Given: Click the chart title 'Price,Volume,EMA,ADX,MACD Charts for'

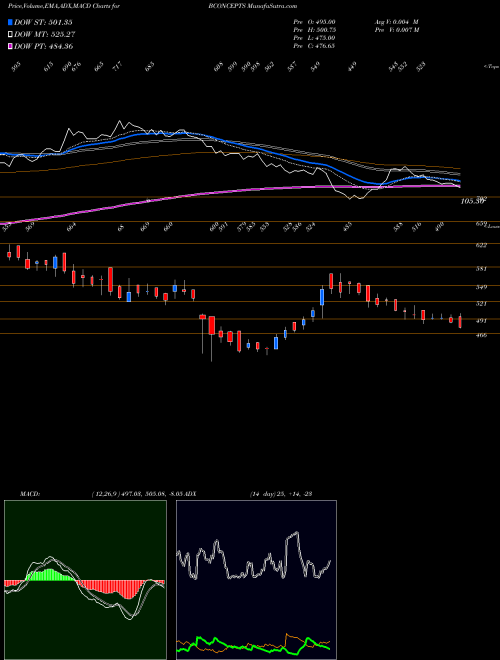Looking at the screenshot, I should click(x=64, y=6).
